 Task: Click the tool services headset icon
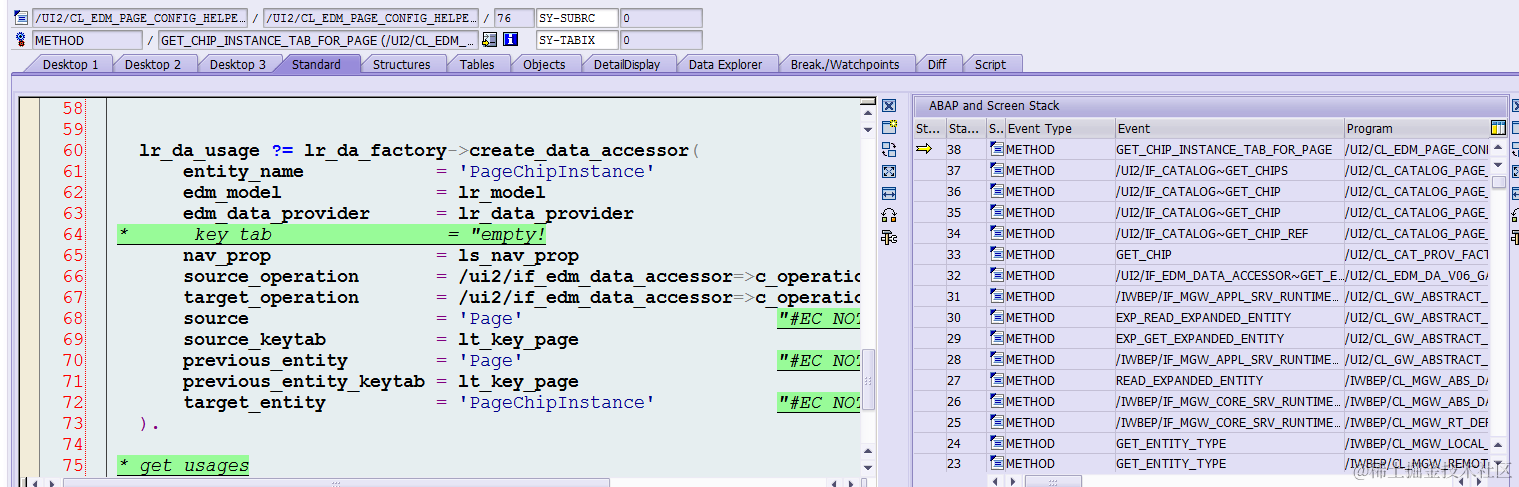[889, 215]
